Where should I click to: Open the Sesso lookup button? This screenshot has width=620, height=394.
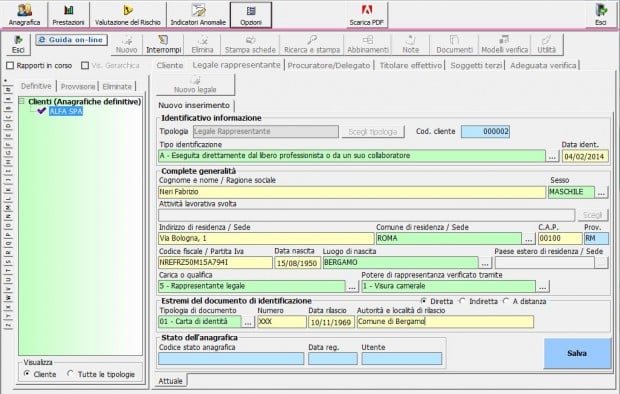[601, 193]
